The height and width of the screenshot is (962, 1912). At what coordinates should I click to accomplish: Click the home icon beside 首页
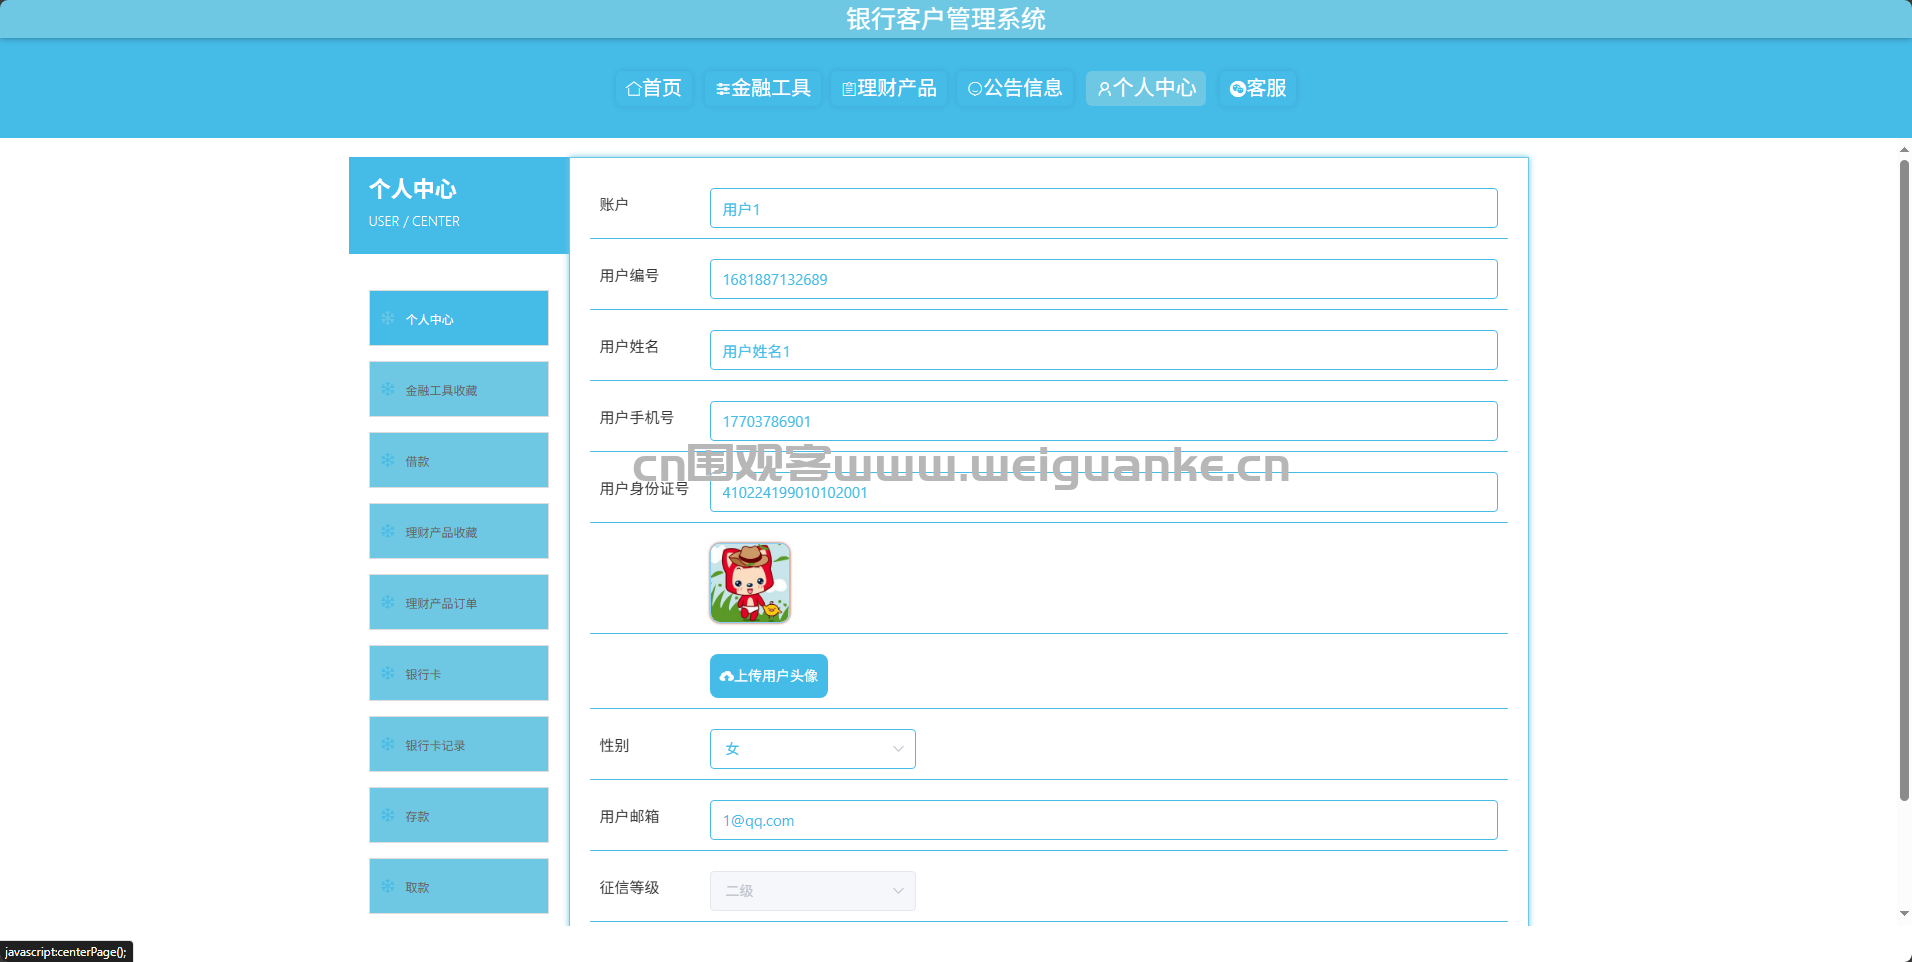633,89
